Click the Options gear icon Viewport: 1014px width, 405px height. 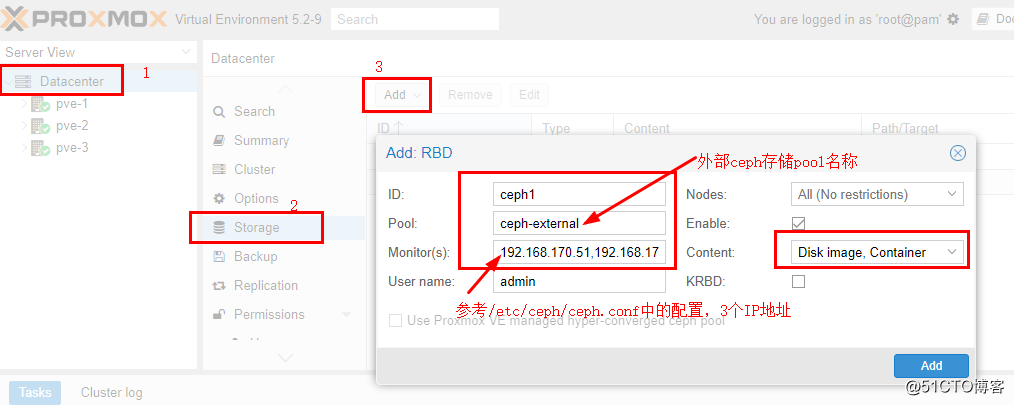220,199
